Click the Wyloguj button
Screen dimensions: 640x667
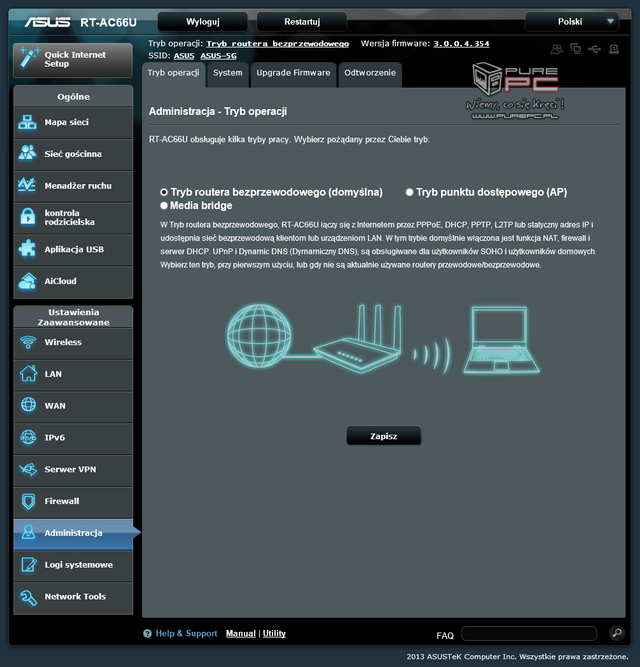[202, 22]
